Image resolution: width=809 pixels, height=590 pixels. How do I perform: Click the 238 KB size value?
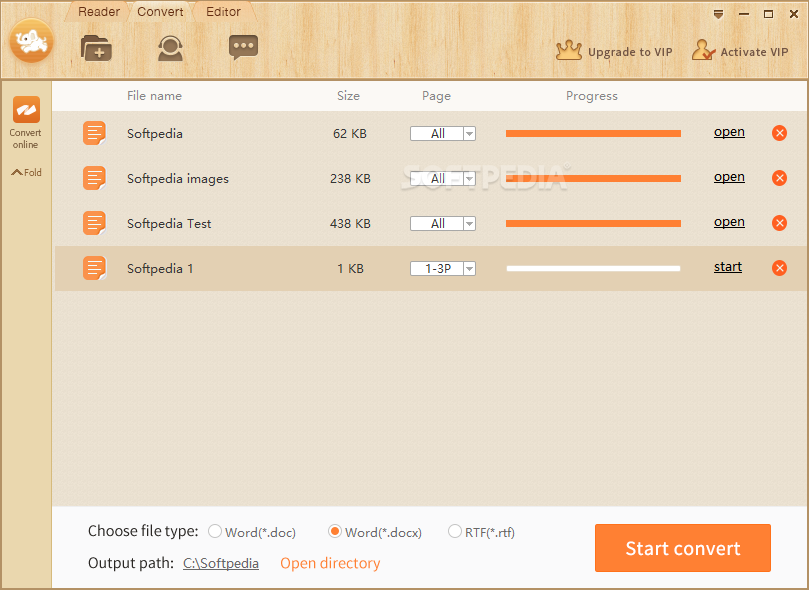(x=350, y=178)
